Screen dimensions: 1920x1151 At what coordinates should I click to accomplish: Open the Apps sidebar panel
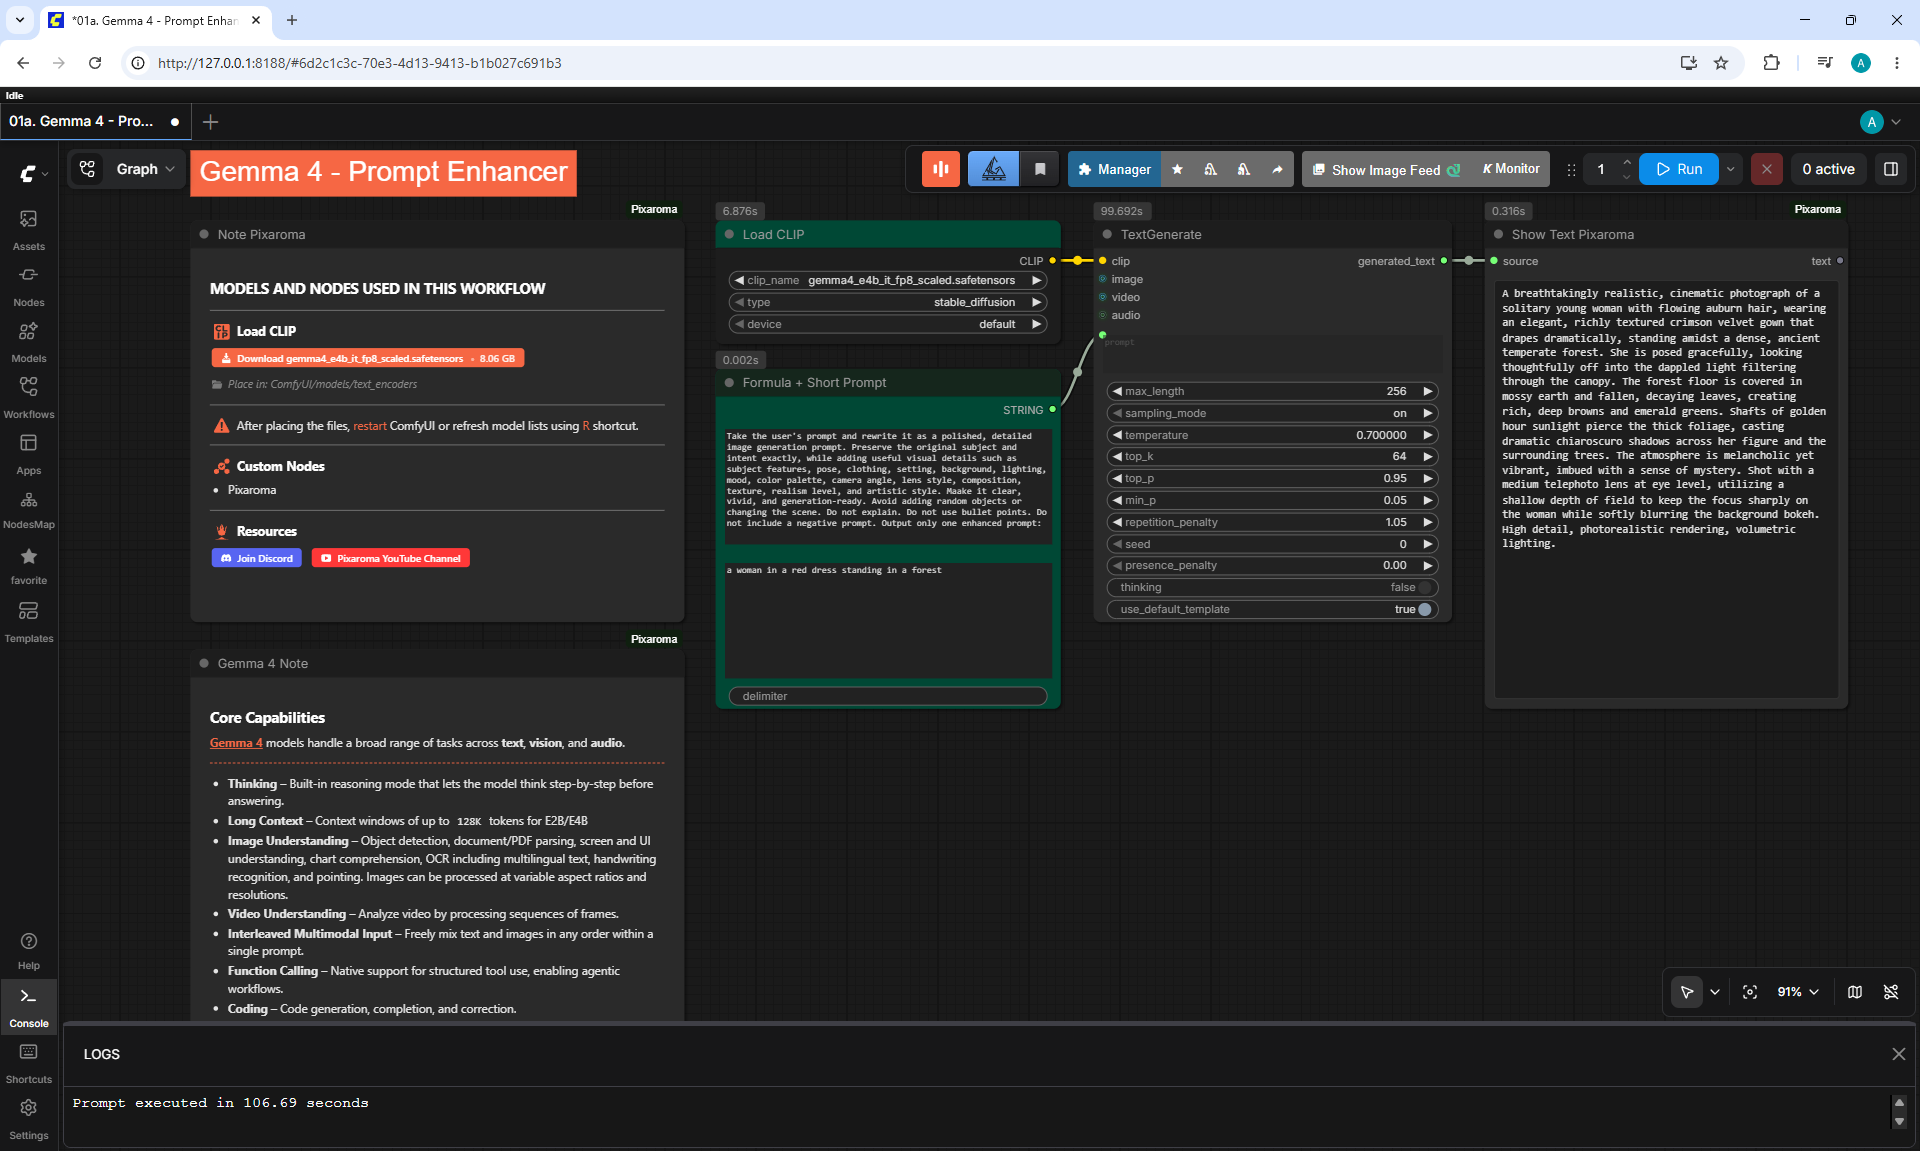click(x=29, y=453)
